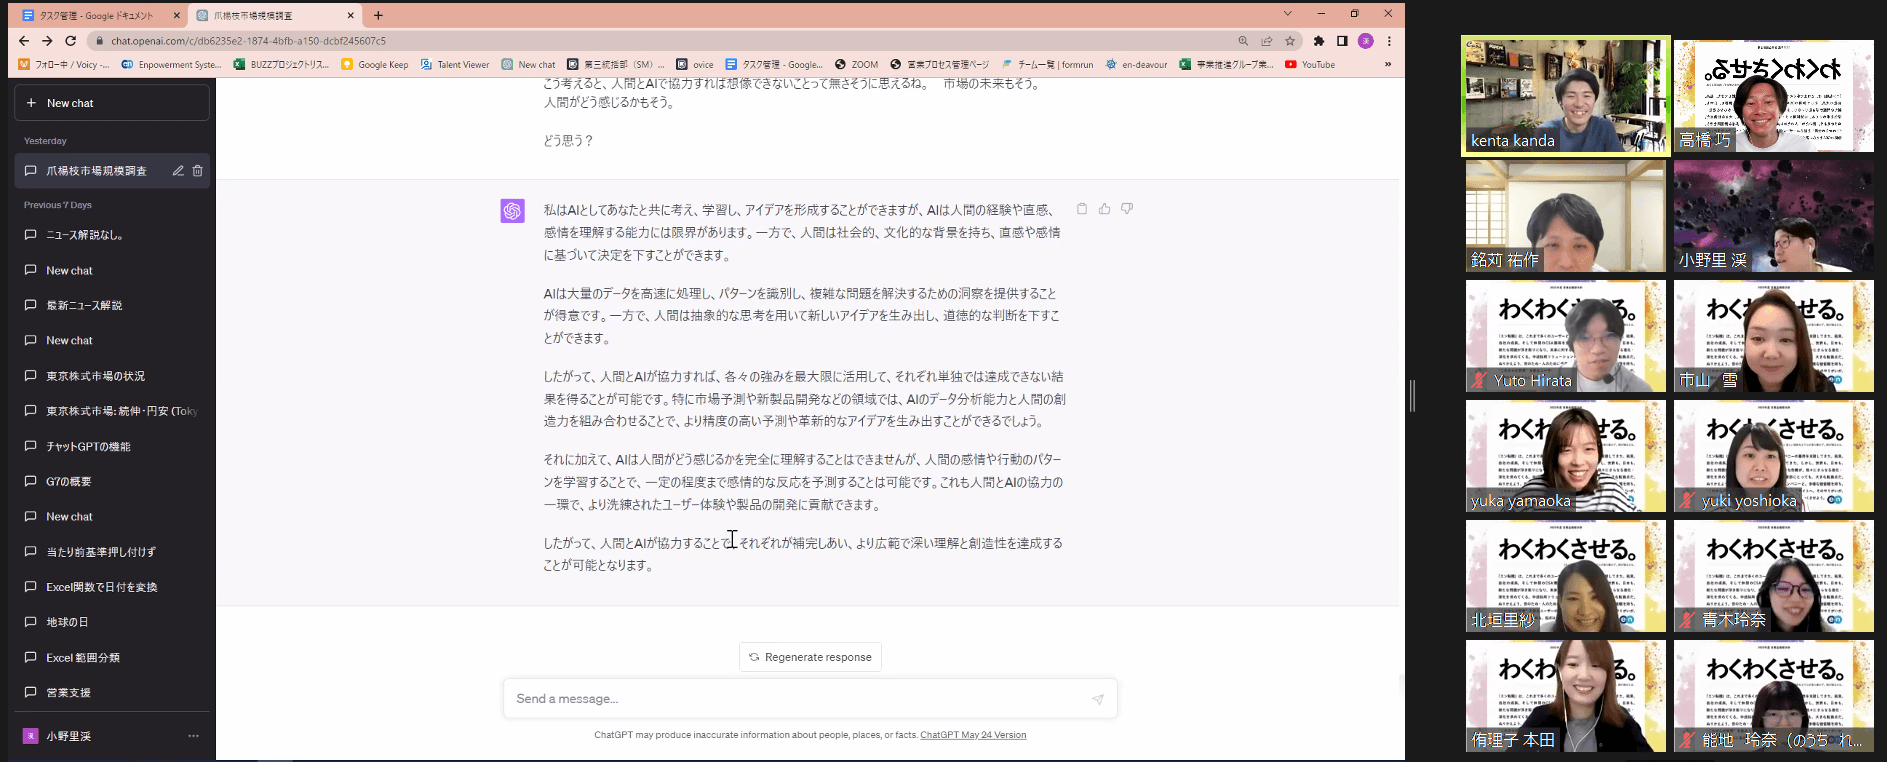The image size is (1887, 762).
Task: Delete the 爪楊枝市場規模調査 chat with trash icon
Action: point(198,171)
